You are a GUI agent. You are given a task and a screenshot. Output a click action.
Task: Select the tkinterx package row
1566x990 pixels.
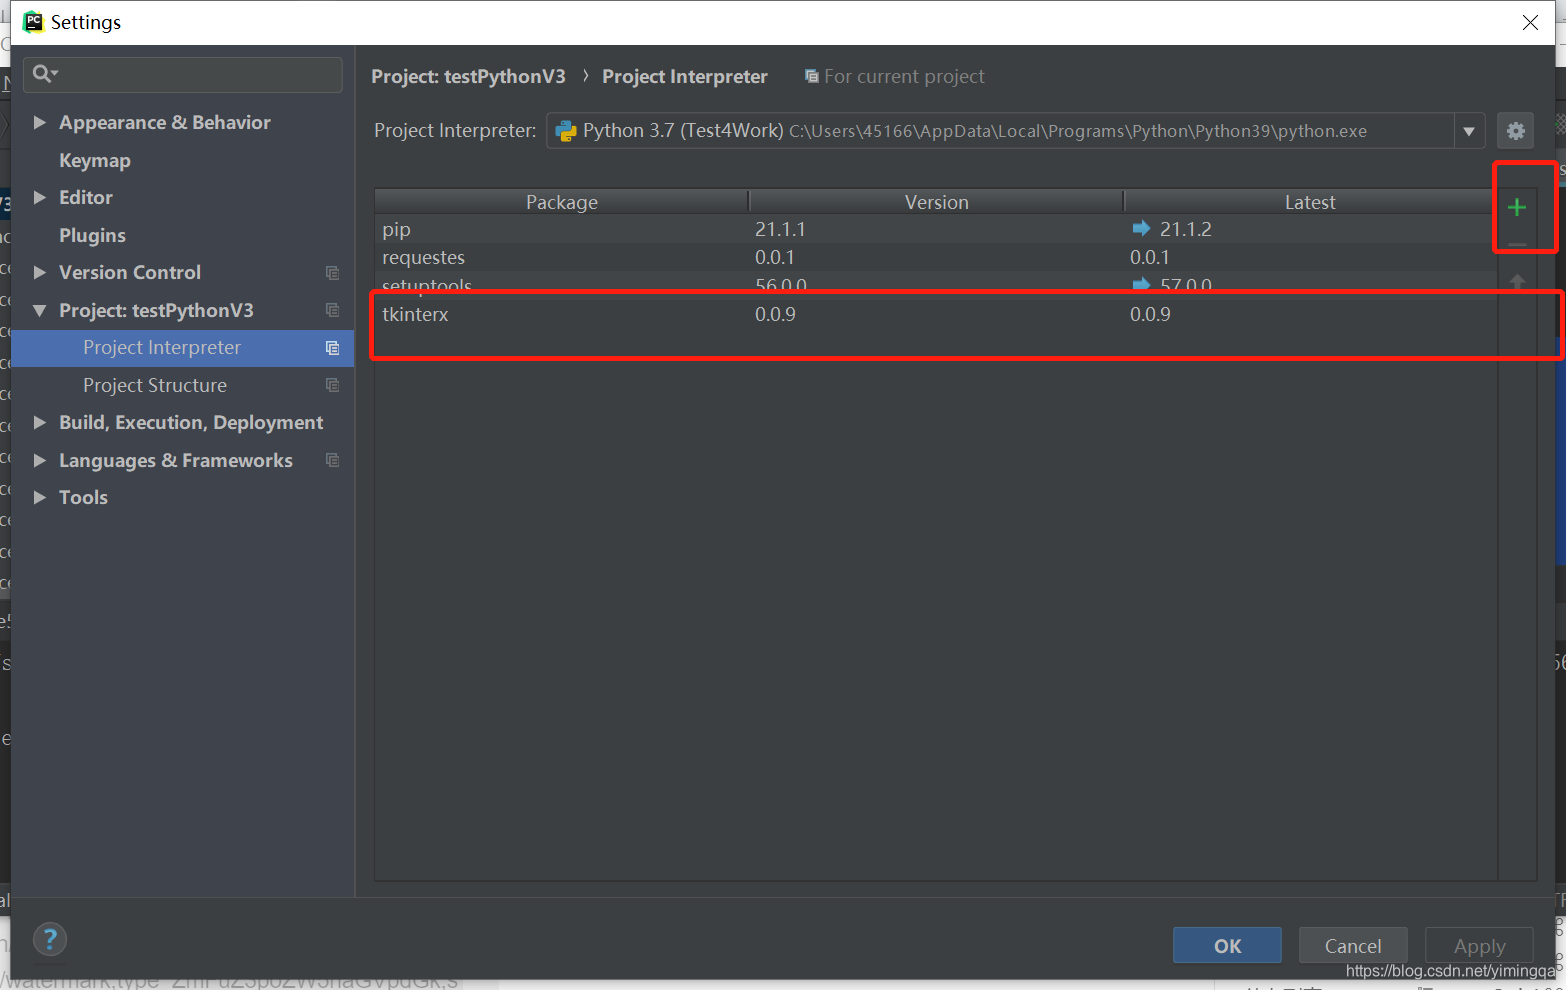coord(936,314)
